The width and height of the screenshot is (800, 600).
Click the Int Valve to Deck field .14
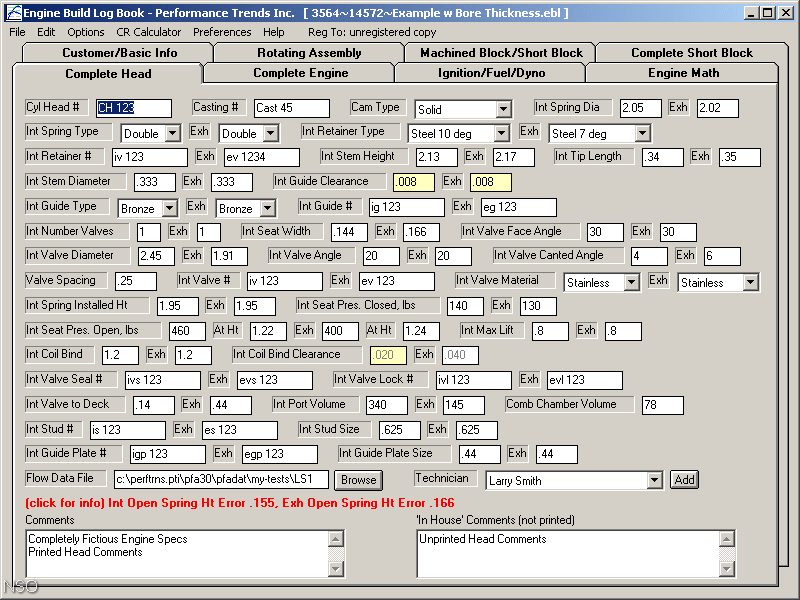[154, 405]
